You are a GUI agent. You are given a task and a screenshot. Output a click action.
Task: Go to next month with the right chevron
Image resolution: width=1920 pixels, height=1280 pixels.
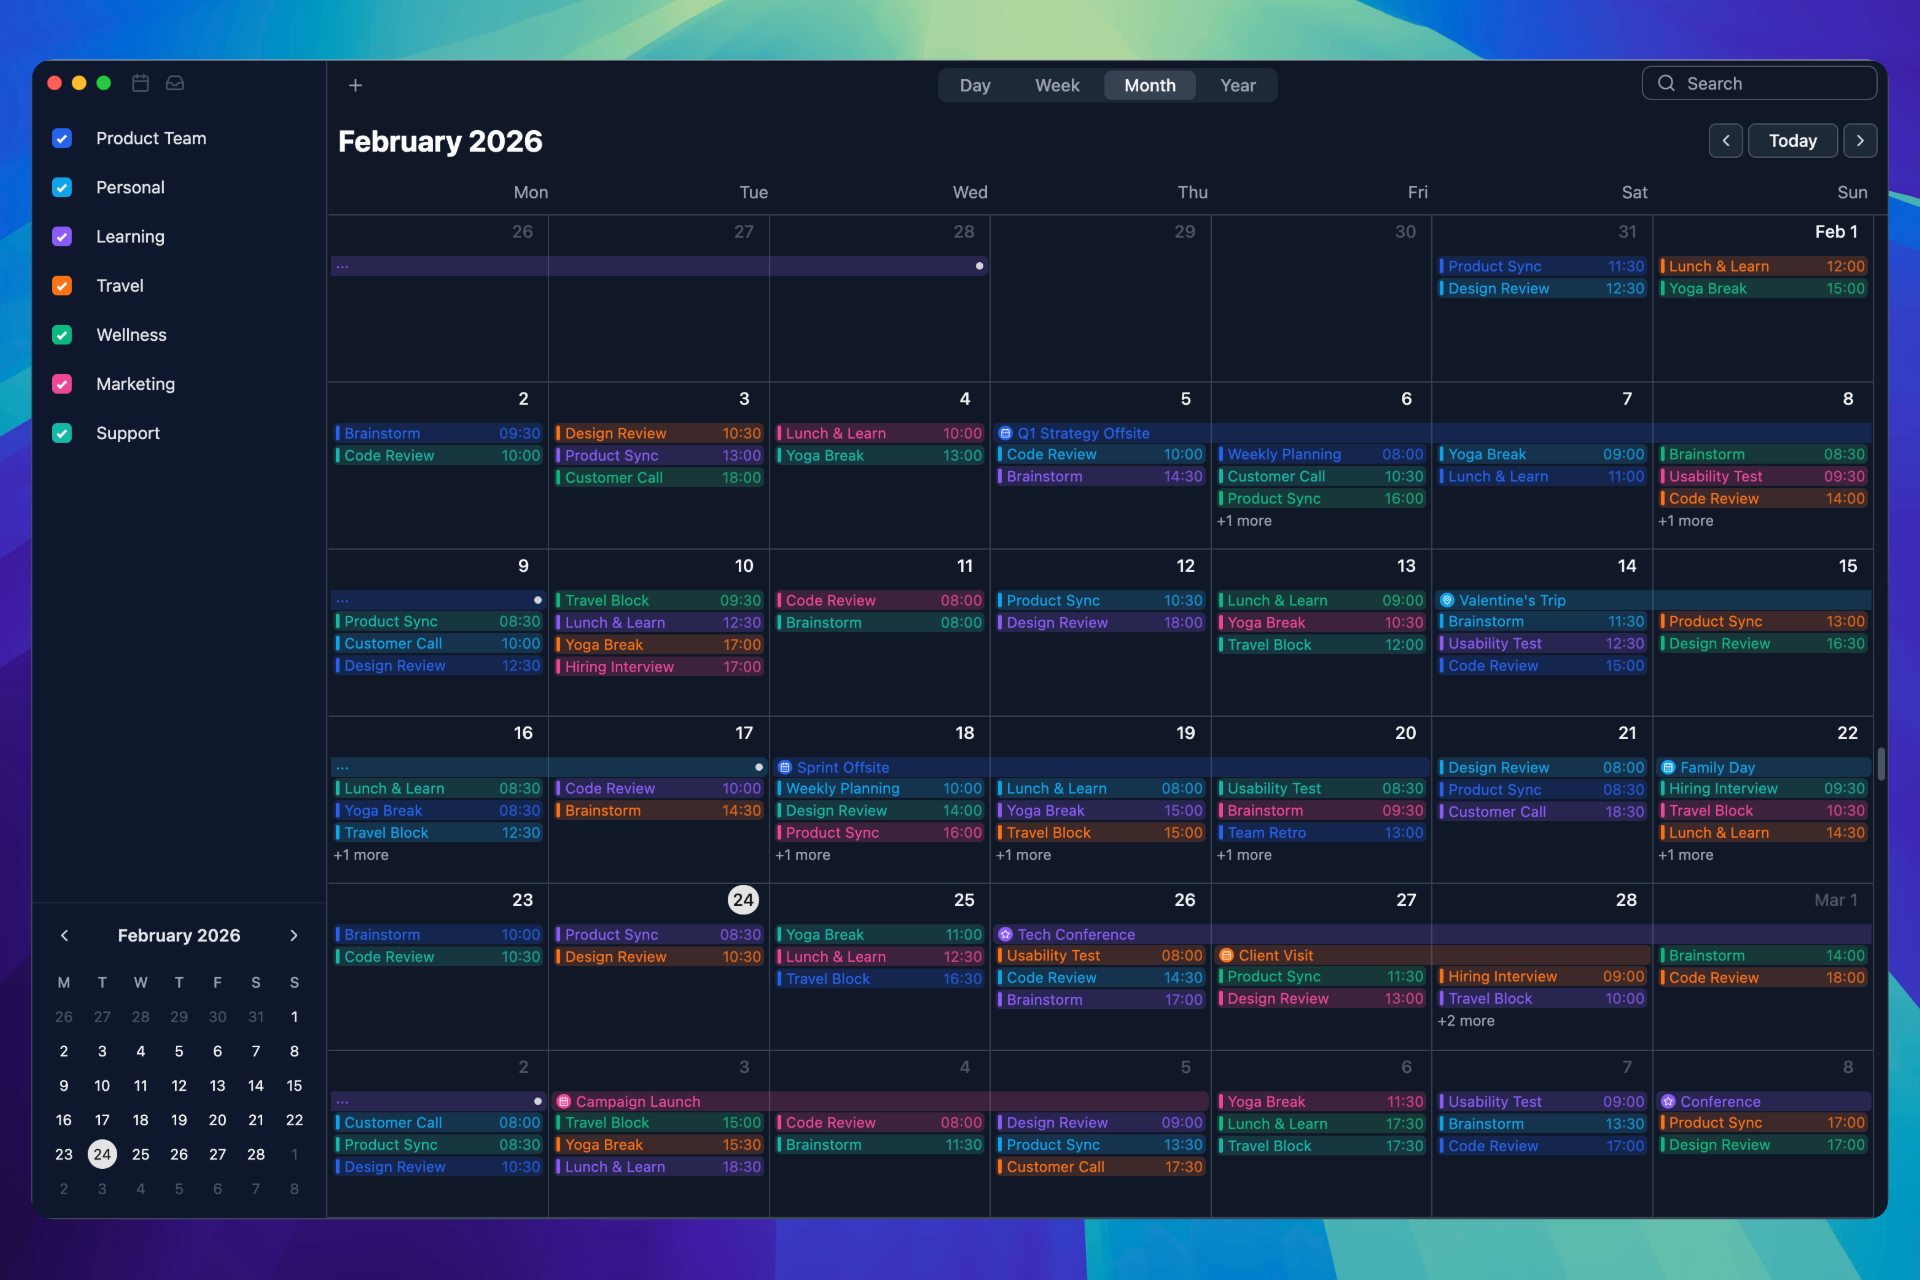[1860, 140]
